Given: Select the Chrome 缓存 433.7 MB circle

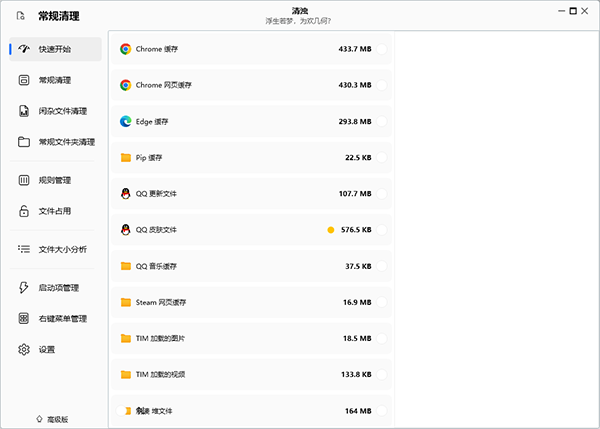Looking at the screenshot, I should [382, 49].
